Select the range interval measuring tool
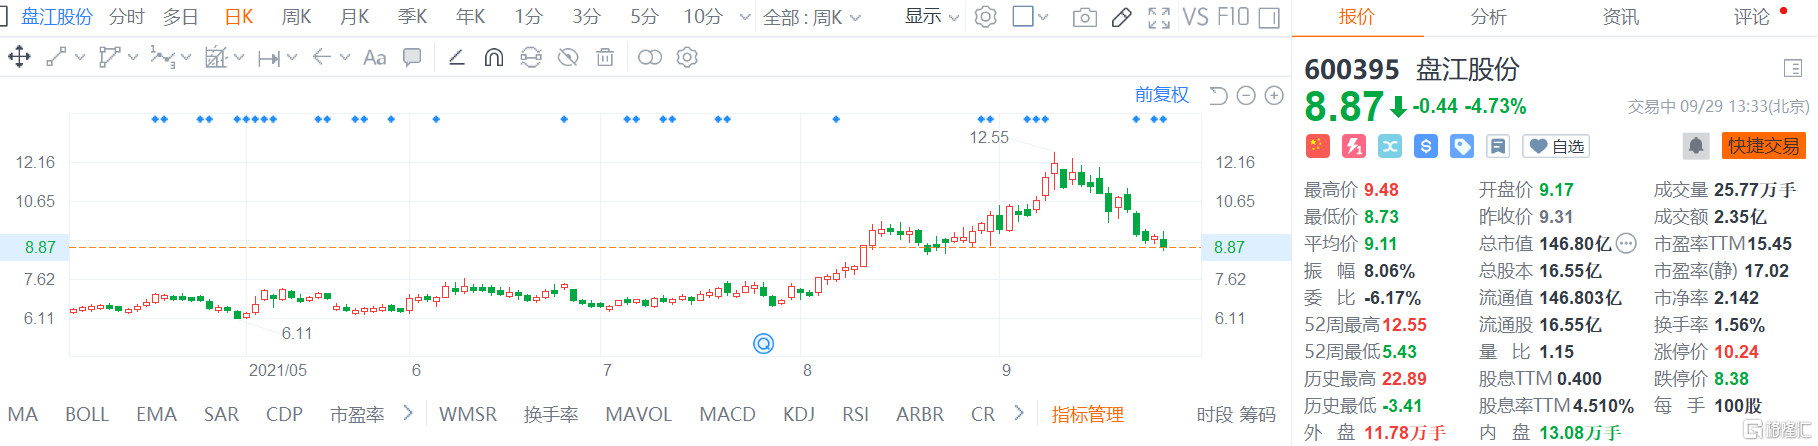Image resolution: width=1818 pixels, height=446 pixels. [268, 58]
